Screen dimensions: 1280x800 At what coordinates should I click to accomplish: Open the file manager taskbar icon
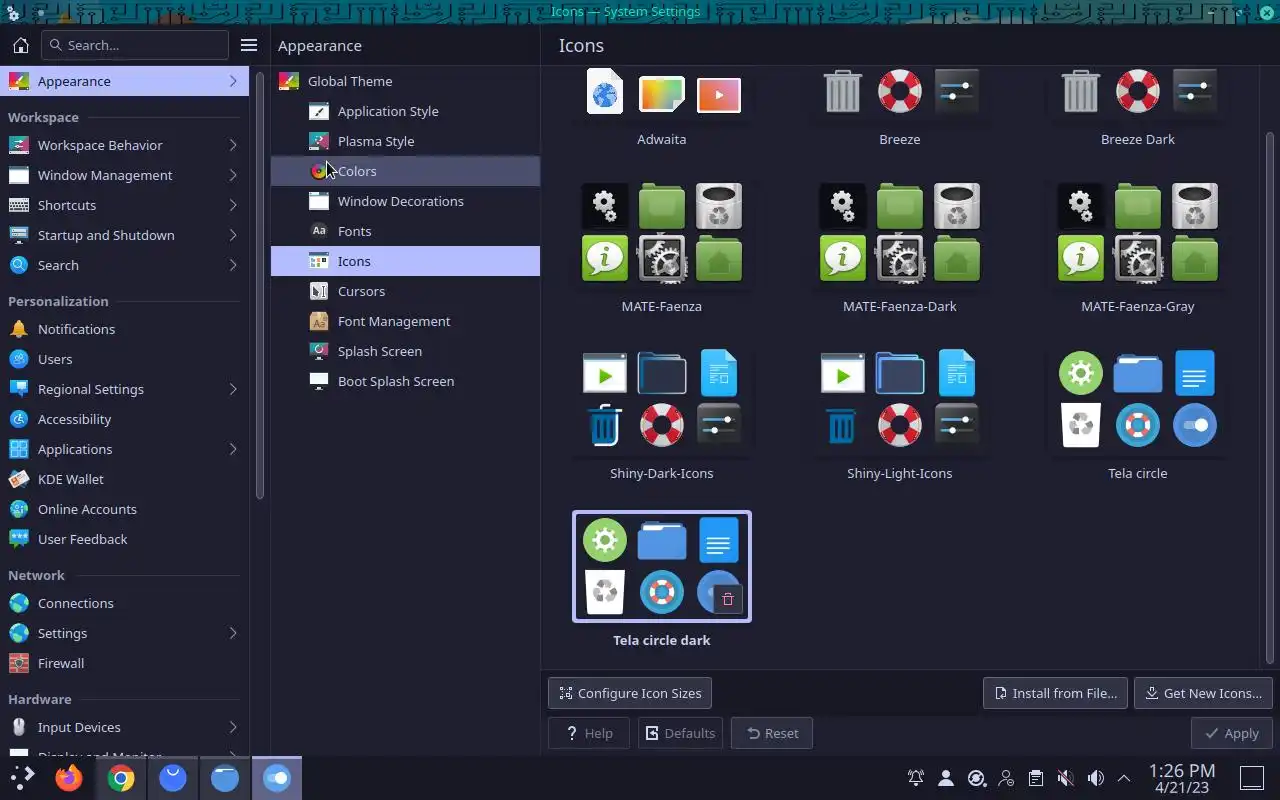point(225,778)
